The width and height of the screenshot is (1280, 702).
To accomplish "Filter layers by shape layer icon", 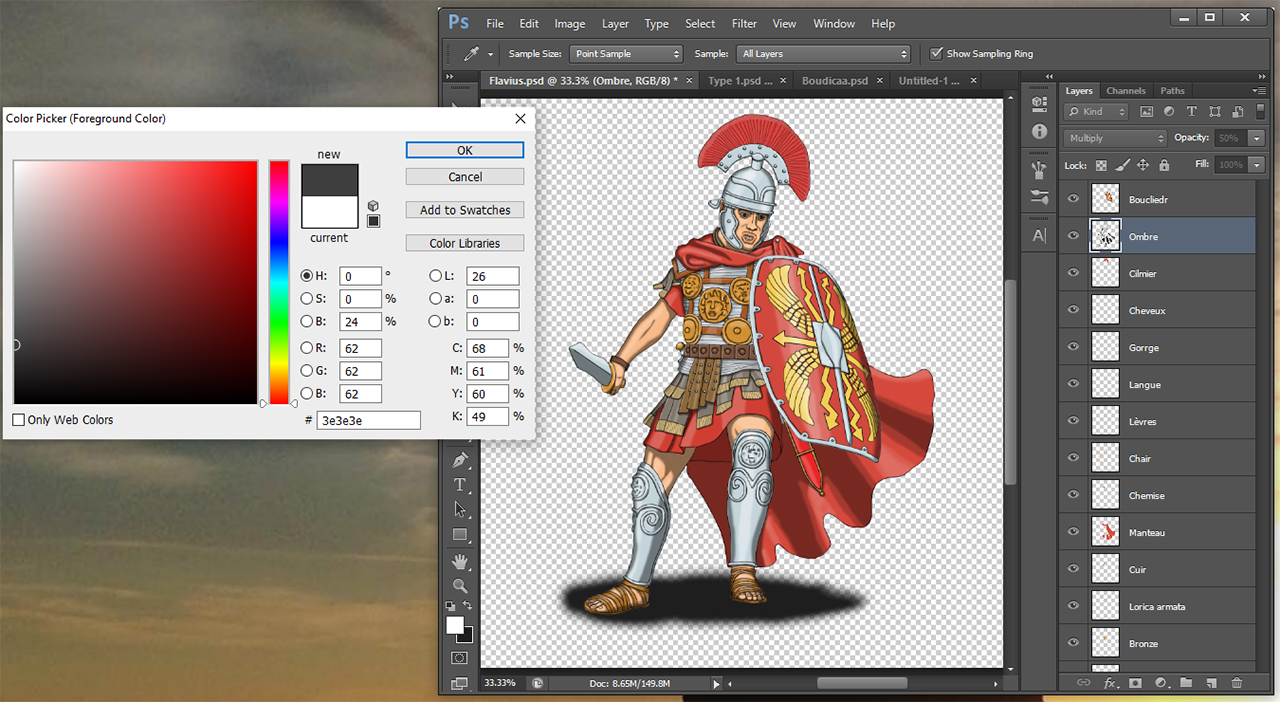I will pos(1215,112).
